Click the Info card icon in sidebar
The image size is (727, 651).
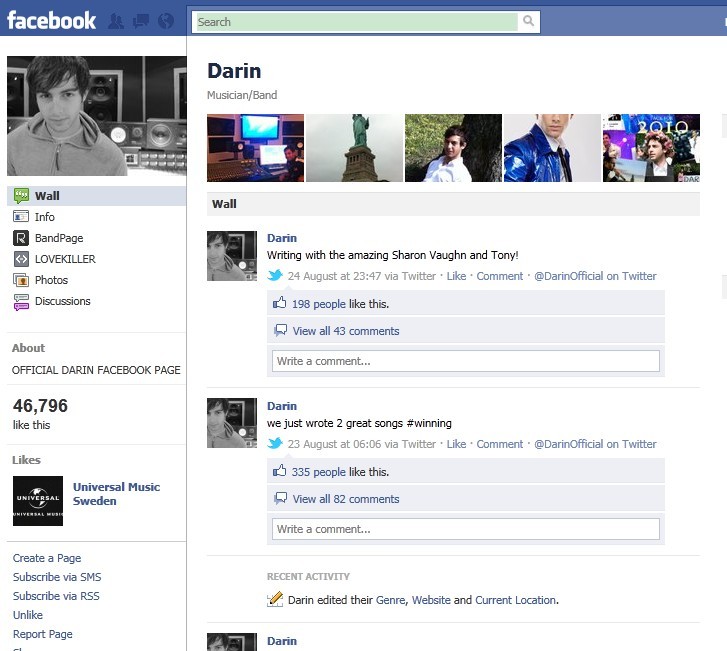[x=21, y=217]
